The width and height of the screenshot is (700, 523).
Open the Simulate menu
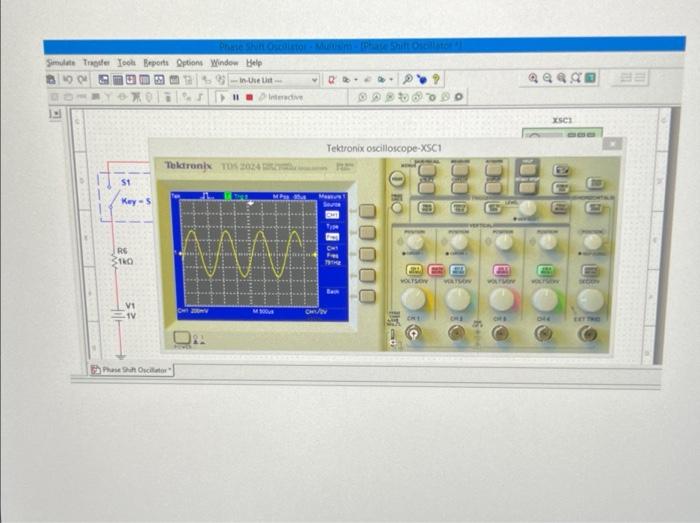(61, 62)
